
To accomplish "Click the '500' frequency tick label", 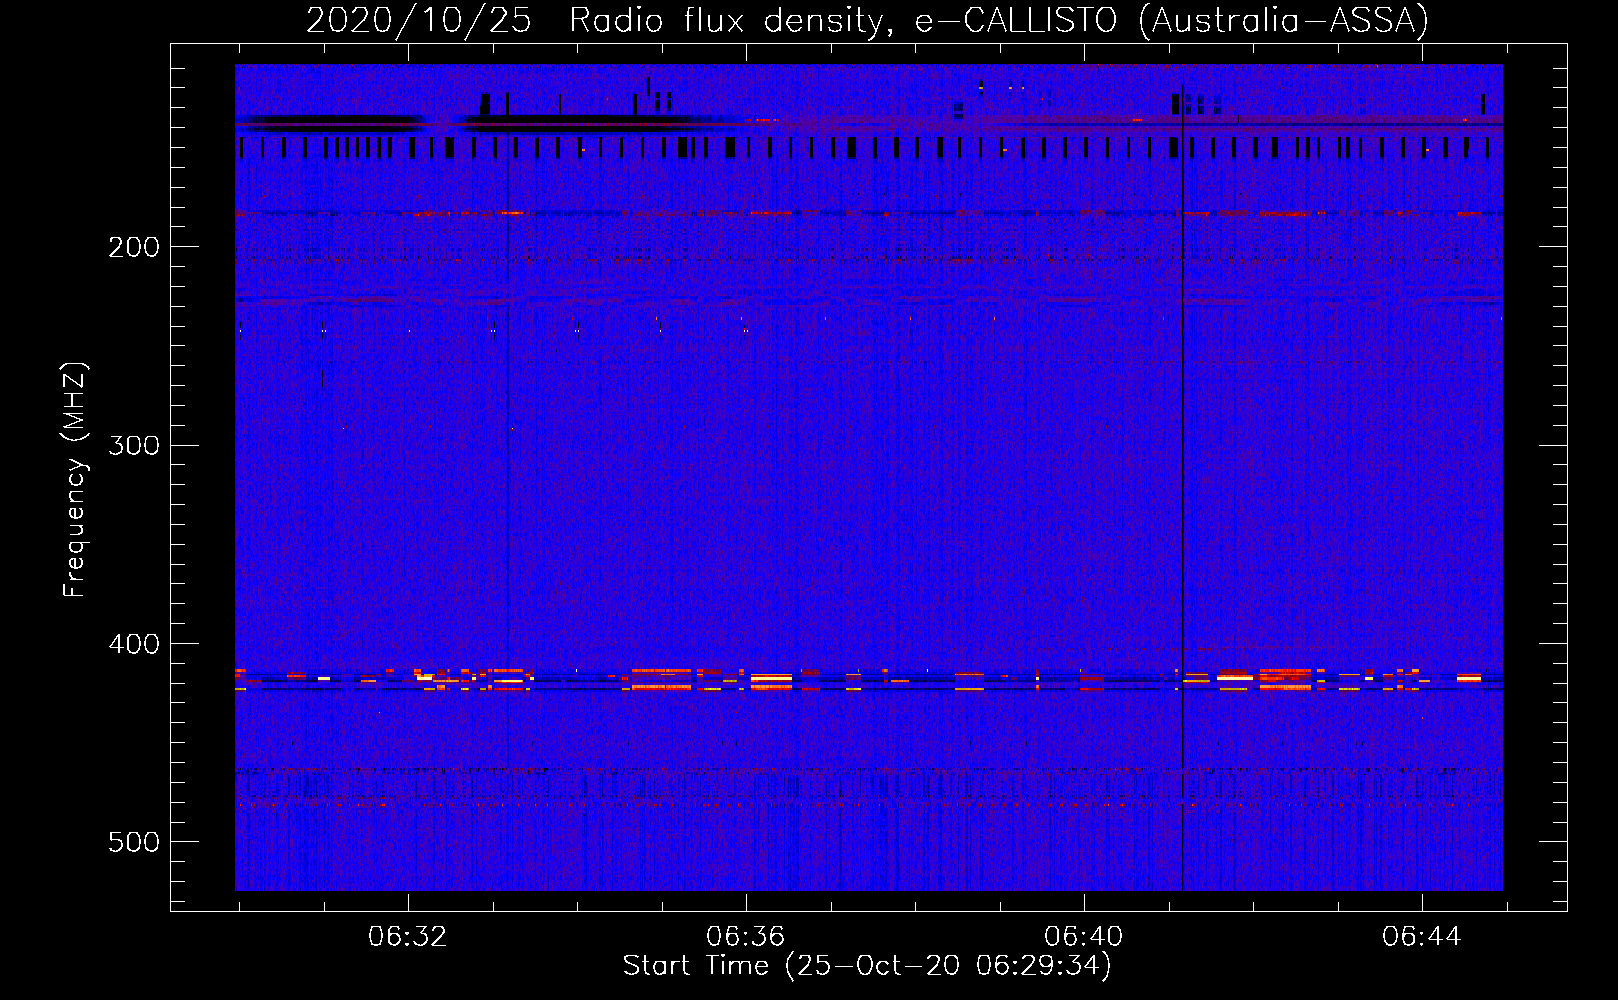I will pos(134,842).
